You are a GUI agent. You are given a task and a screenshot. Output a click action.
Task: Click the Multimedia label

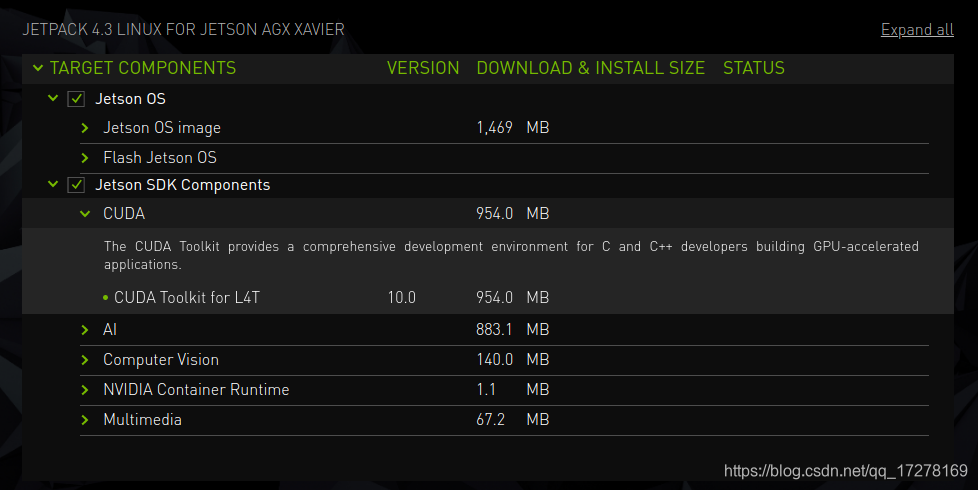pos(143,420)
